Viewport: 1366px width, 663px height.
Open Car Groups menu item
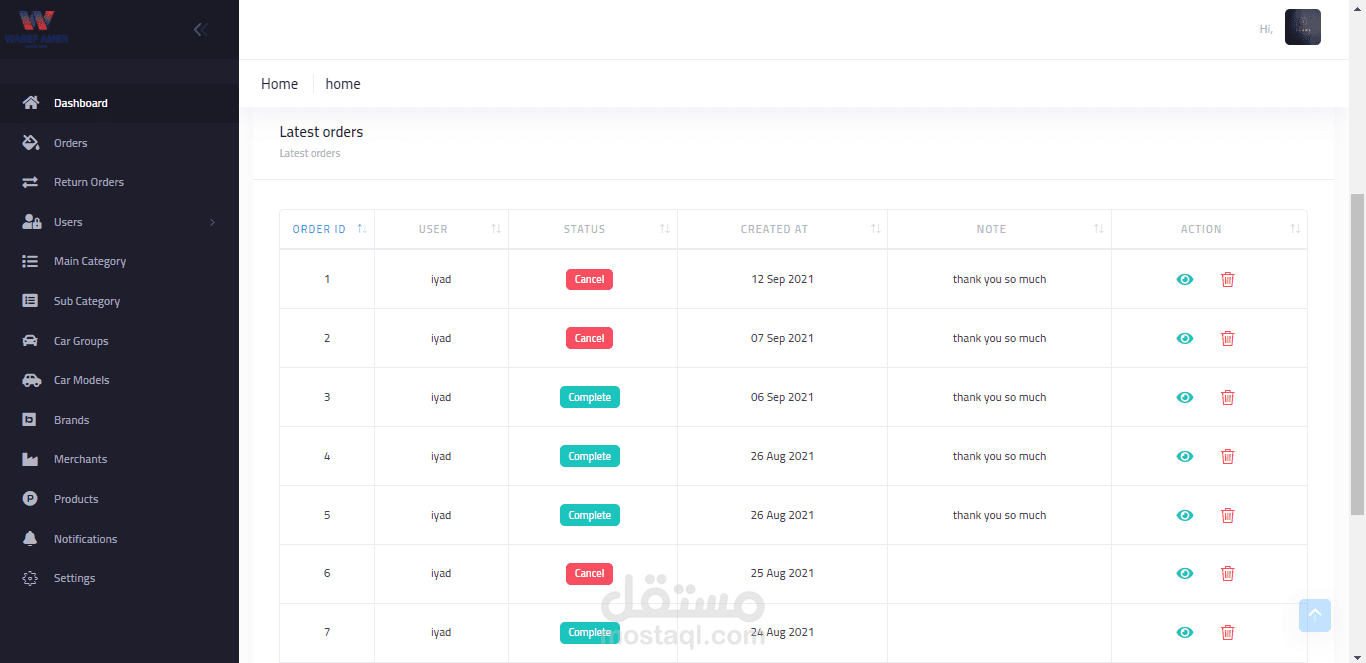[119, 341]
